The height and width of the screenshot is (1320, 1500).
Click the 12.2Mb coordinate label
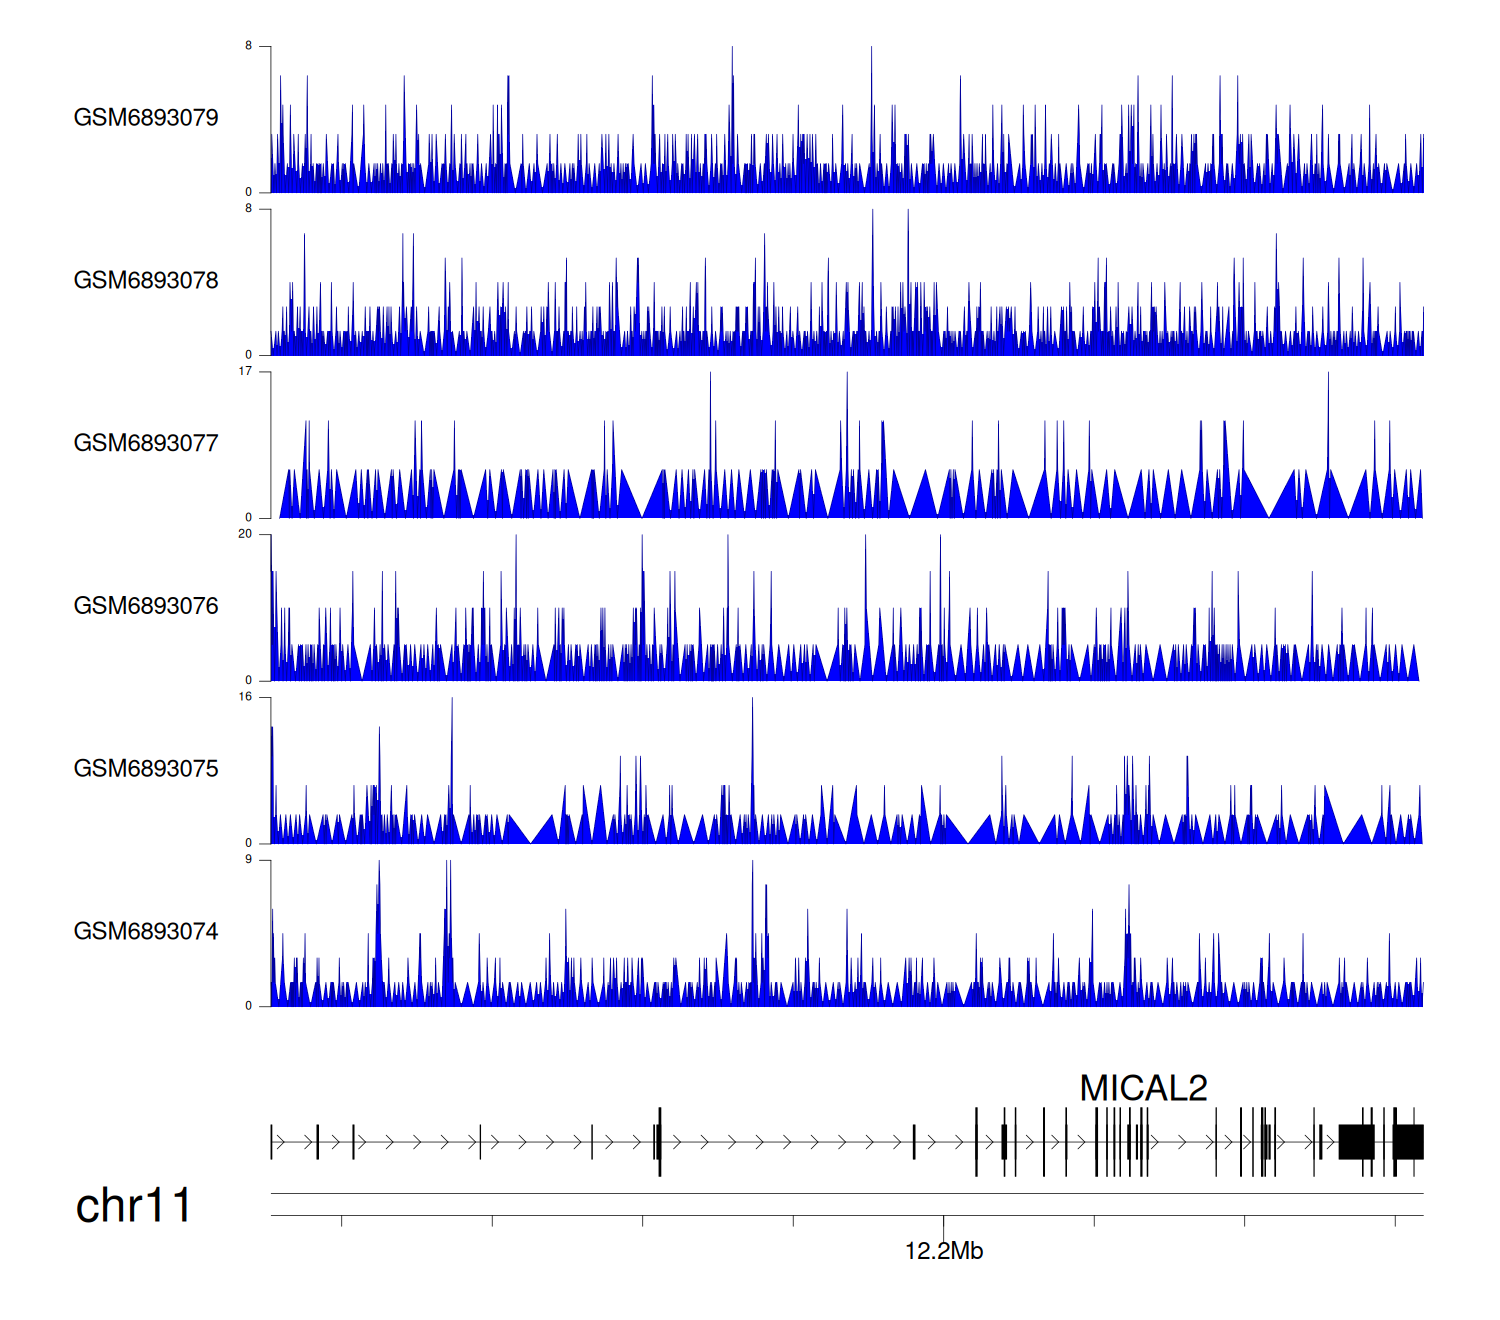pos(943,1251)
